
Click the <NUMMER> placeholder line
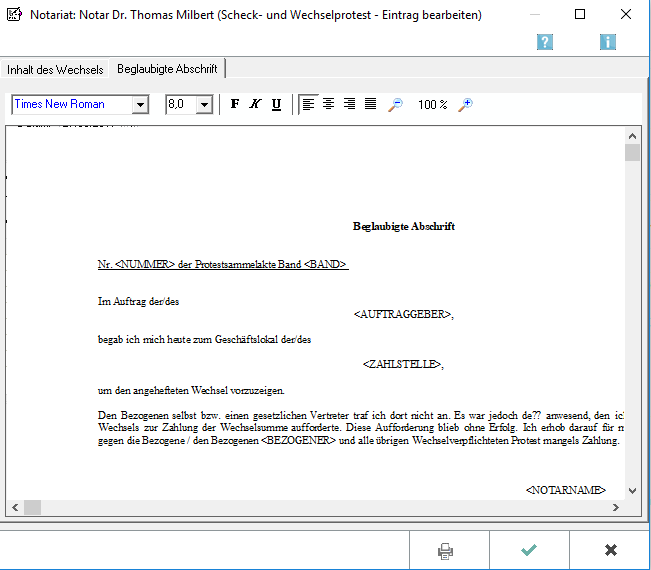(x=223, y=264)
